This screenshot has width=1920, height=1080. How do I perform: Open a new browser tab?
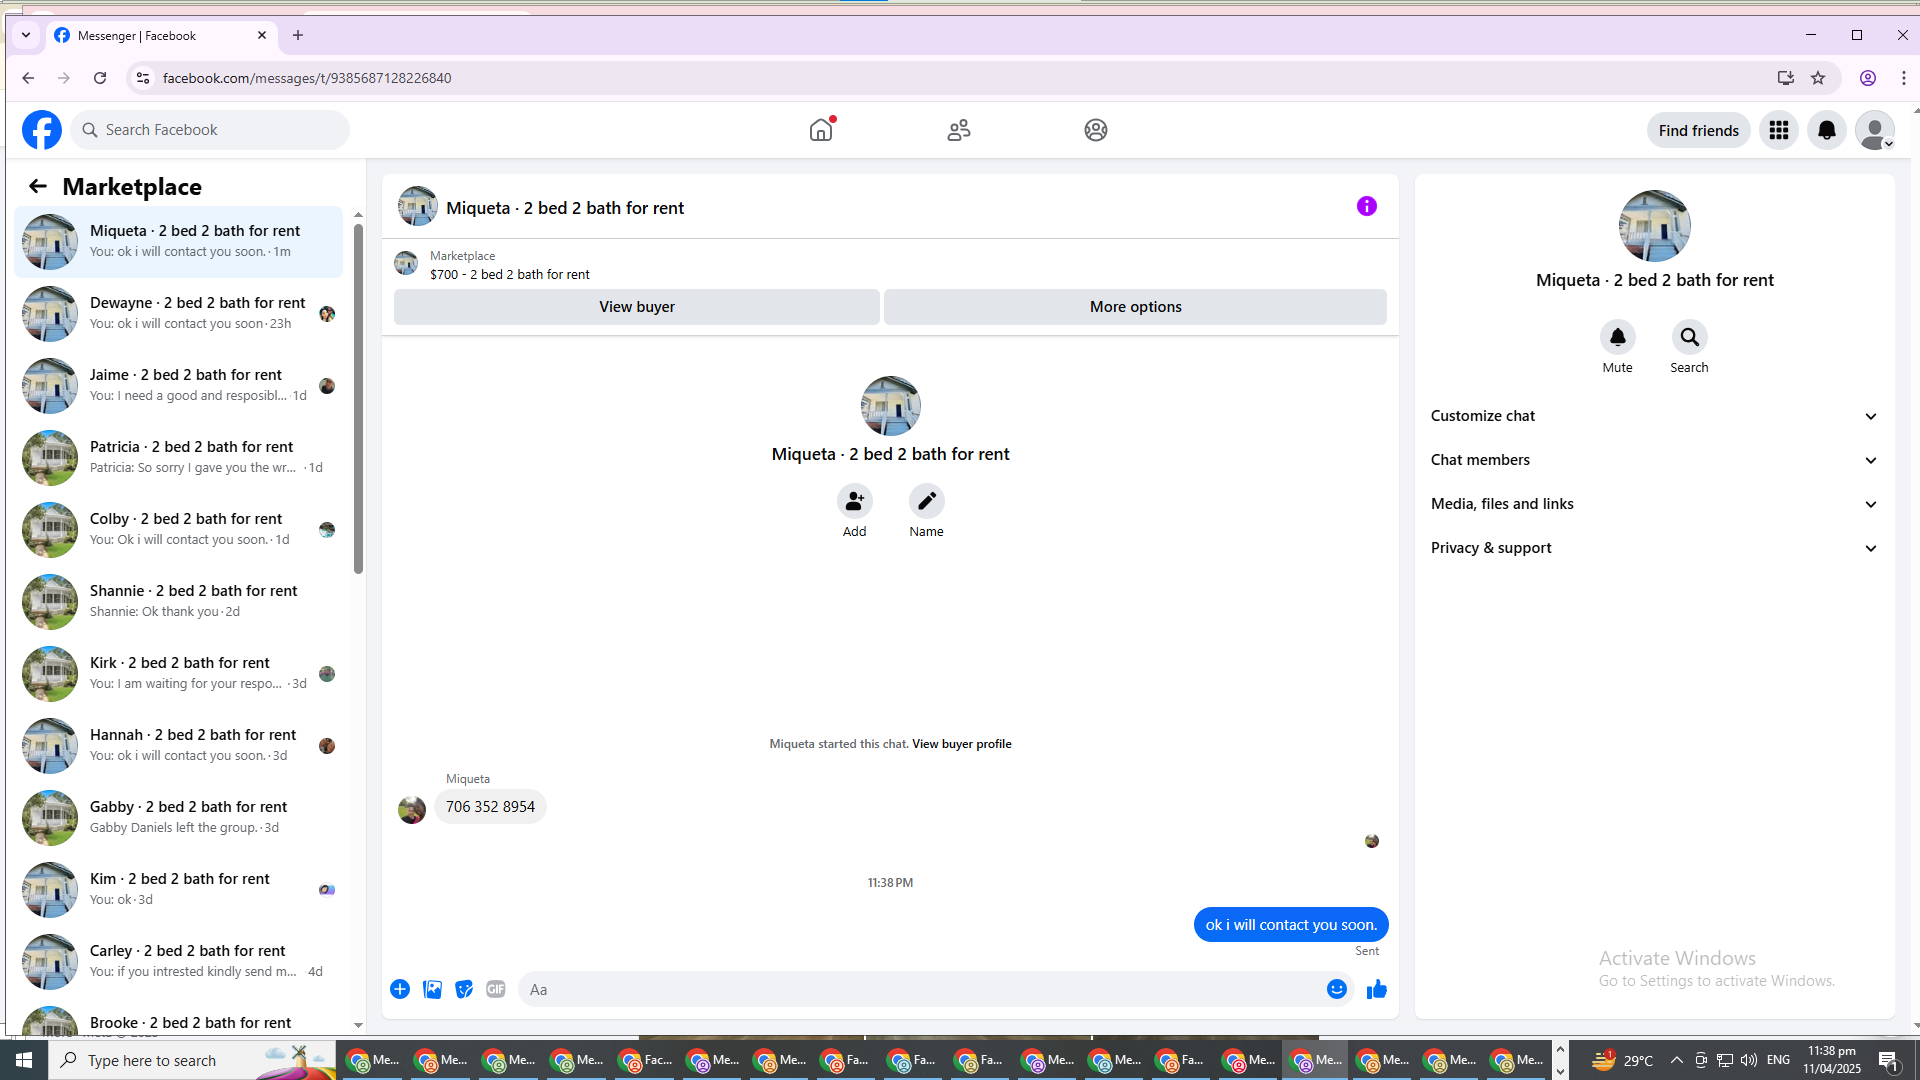[298, 35]
